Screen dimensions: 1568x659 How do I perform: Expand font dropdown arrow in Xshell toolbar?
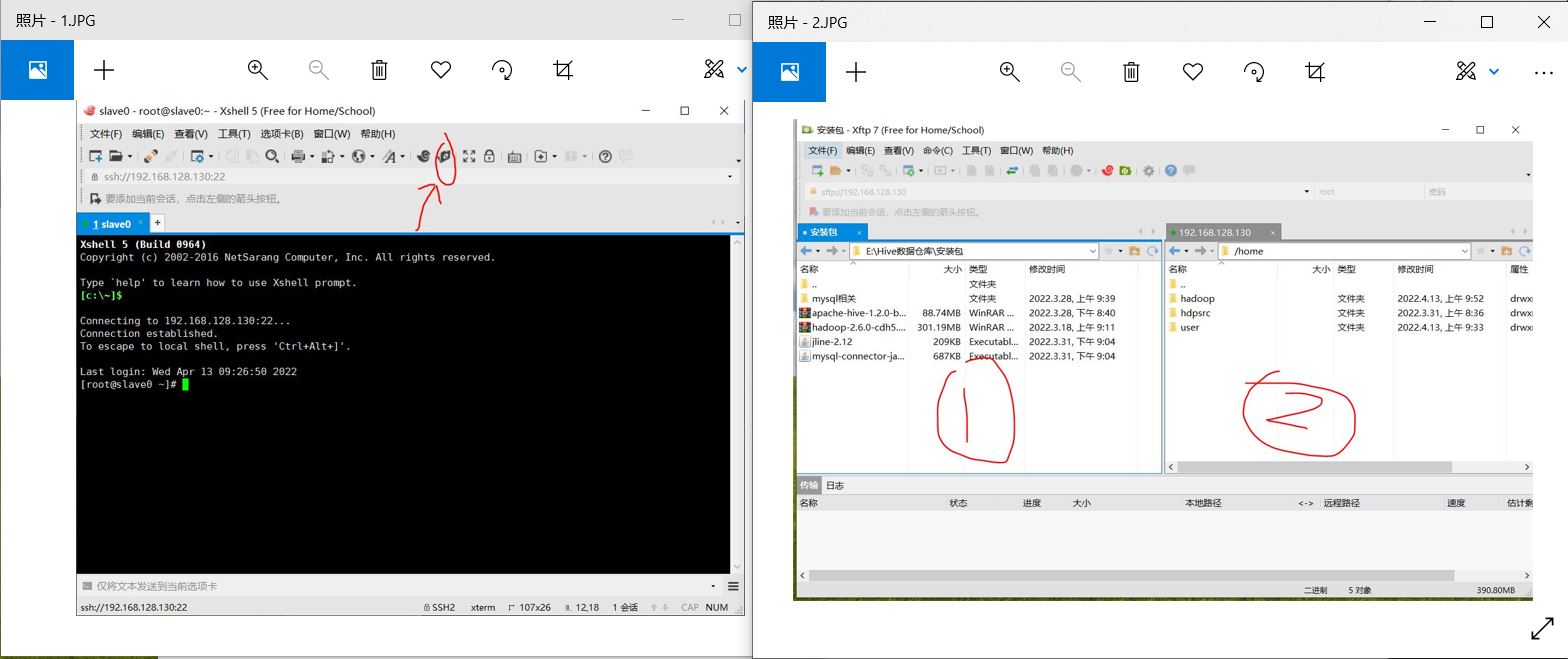tap(402, 156)
